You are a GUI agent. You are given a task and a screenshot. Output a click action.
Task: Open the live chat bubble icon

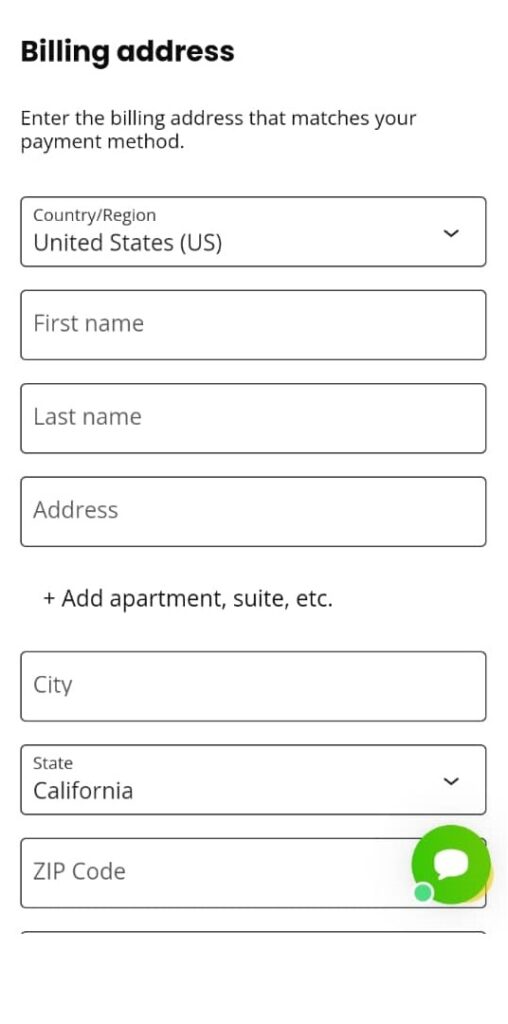(x=451, y=864)
